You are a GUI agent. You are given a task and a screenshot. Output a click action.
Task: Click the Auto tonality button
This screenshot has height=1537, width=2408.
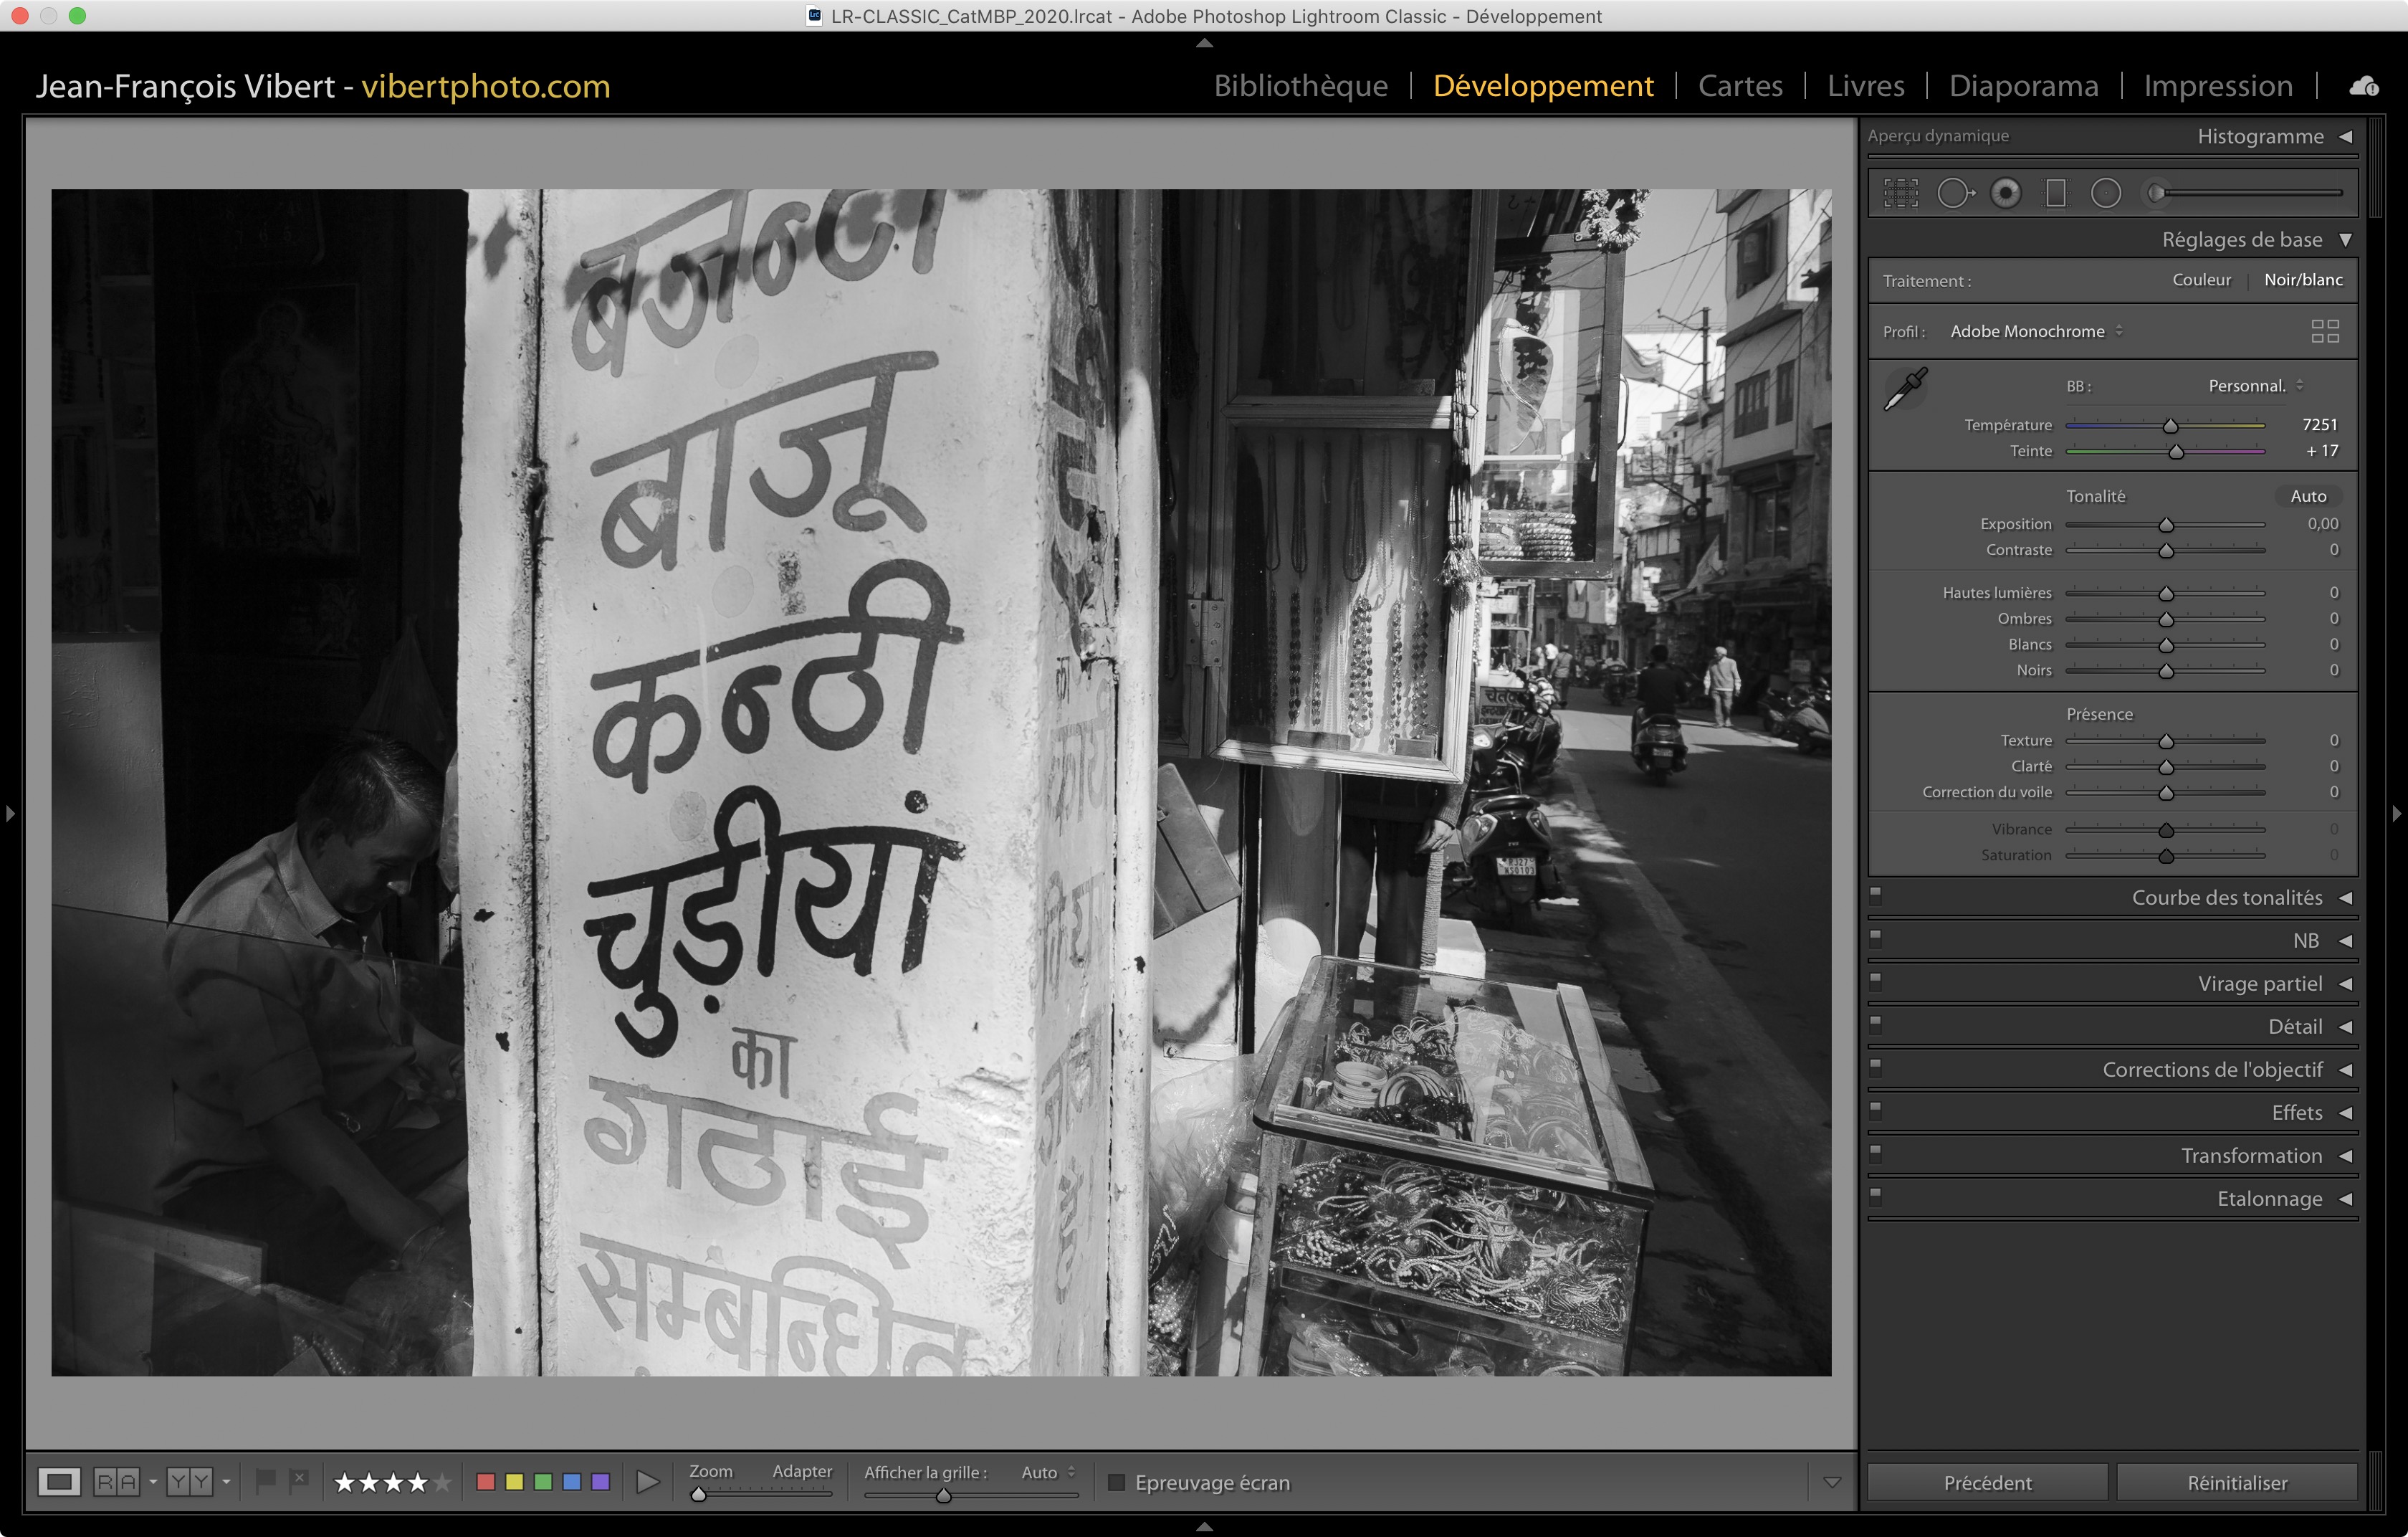coord(2308,496)
